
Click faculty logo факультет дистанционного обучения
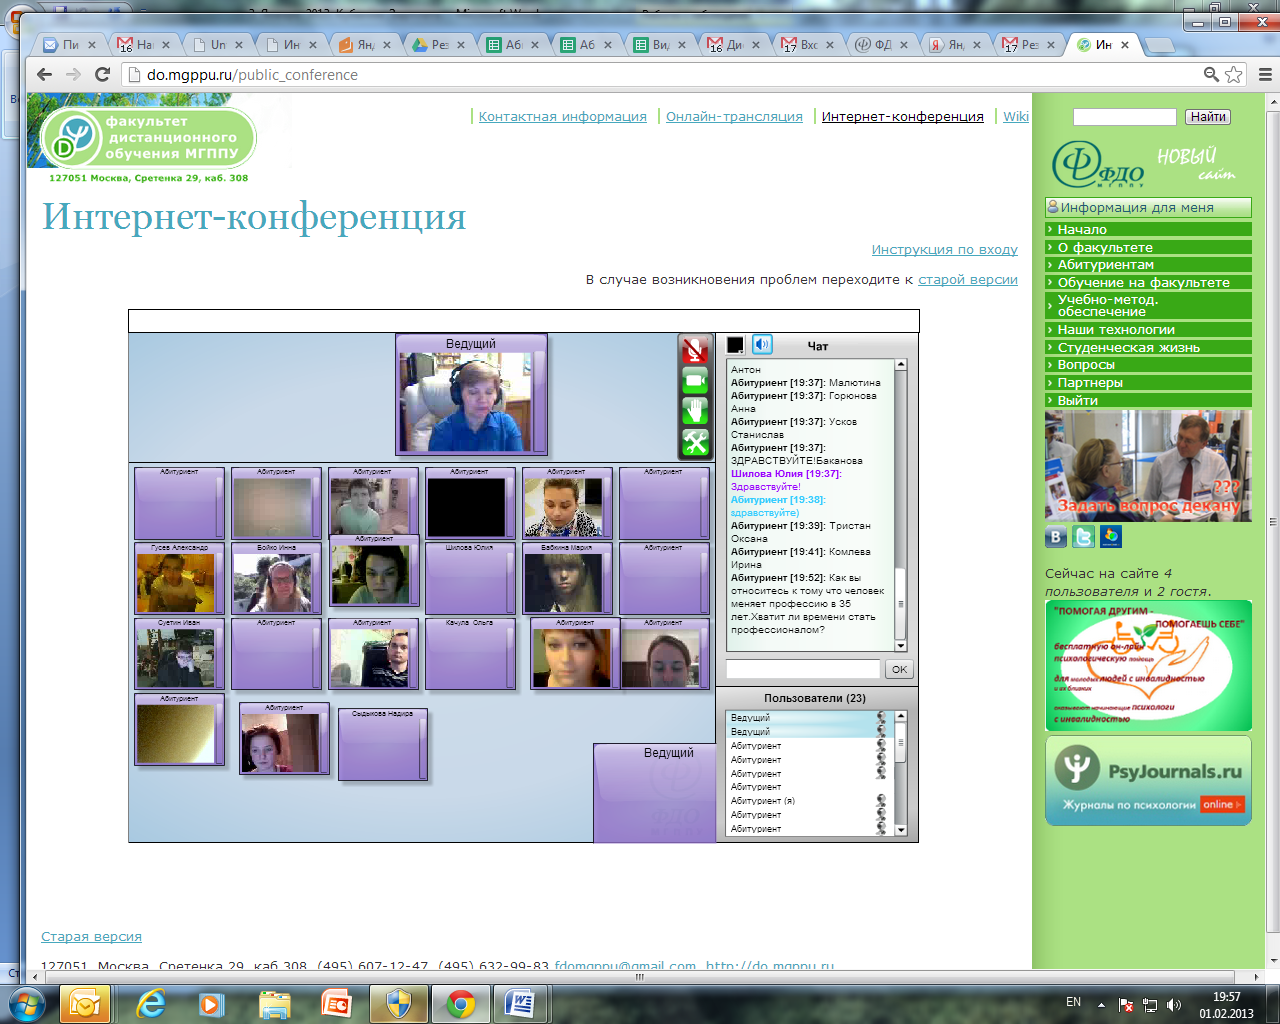[148, 138]
